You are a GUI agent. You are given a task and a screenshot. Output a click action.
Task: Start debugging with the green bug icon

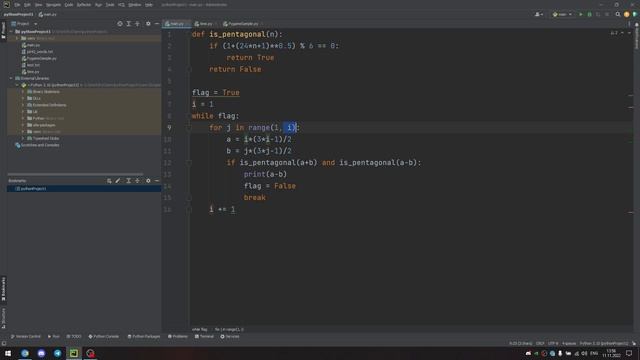(589, 14)
